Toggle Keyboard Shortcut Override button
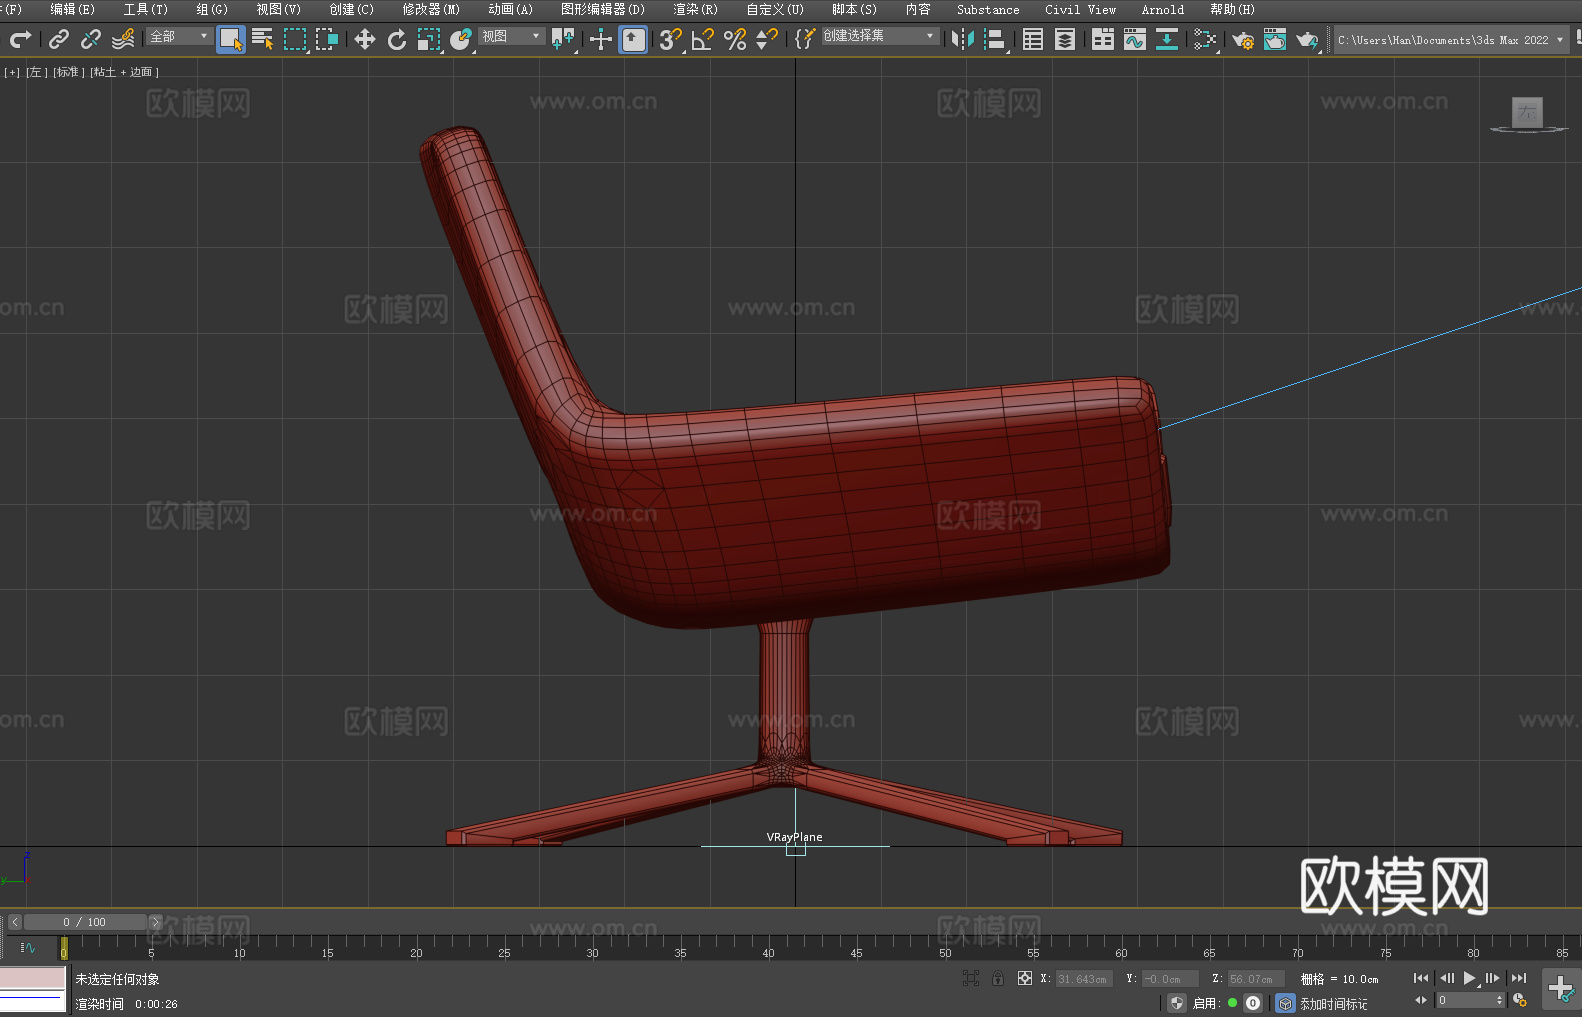This screenshot has height=1017, width=1582. pos(633,39)
